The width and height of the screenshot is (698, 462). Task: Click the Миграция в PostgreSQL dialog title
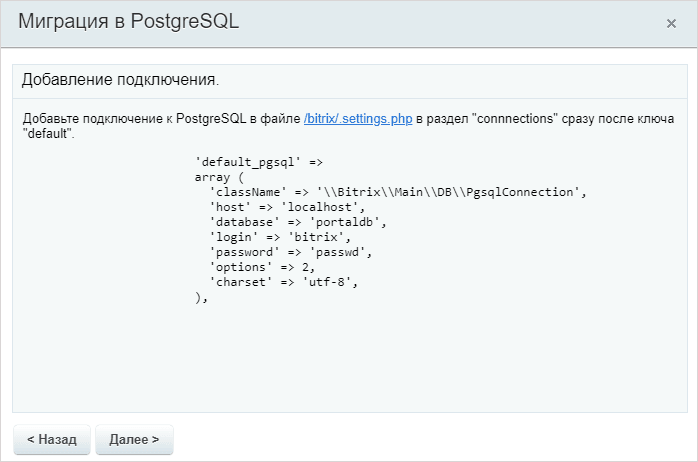(129, 21)
